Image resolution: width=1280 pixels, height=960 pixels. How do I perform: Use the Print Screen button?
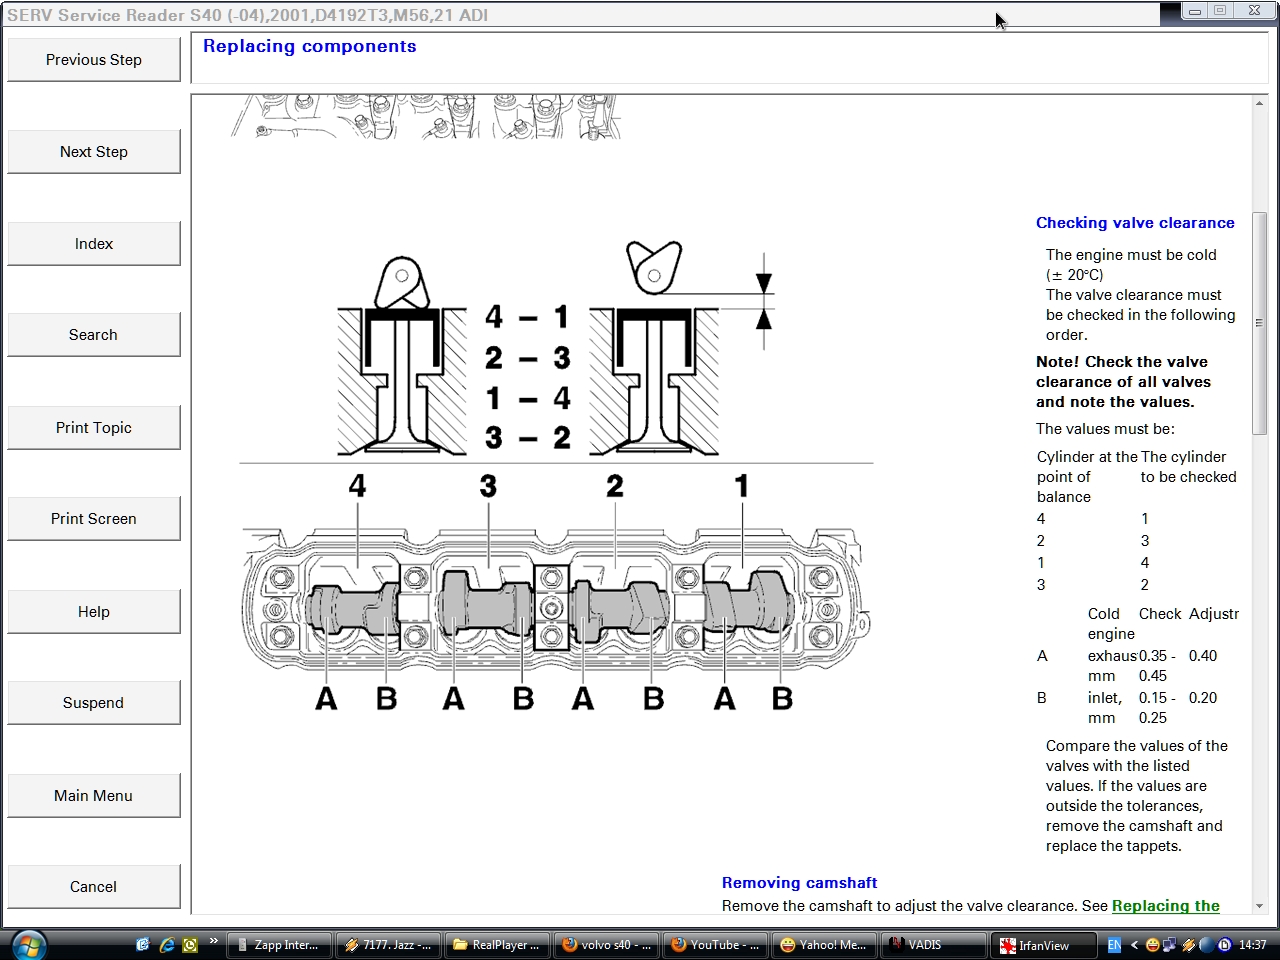[x=94, y=519]
